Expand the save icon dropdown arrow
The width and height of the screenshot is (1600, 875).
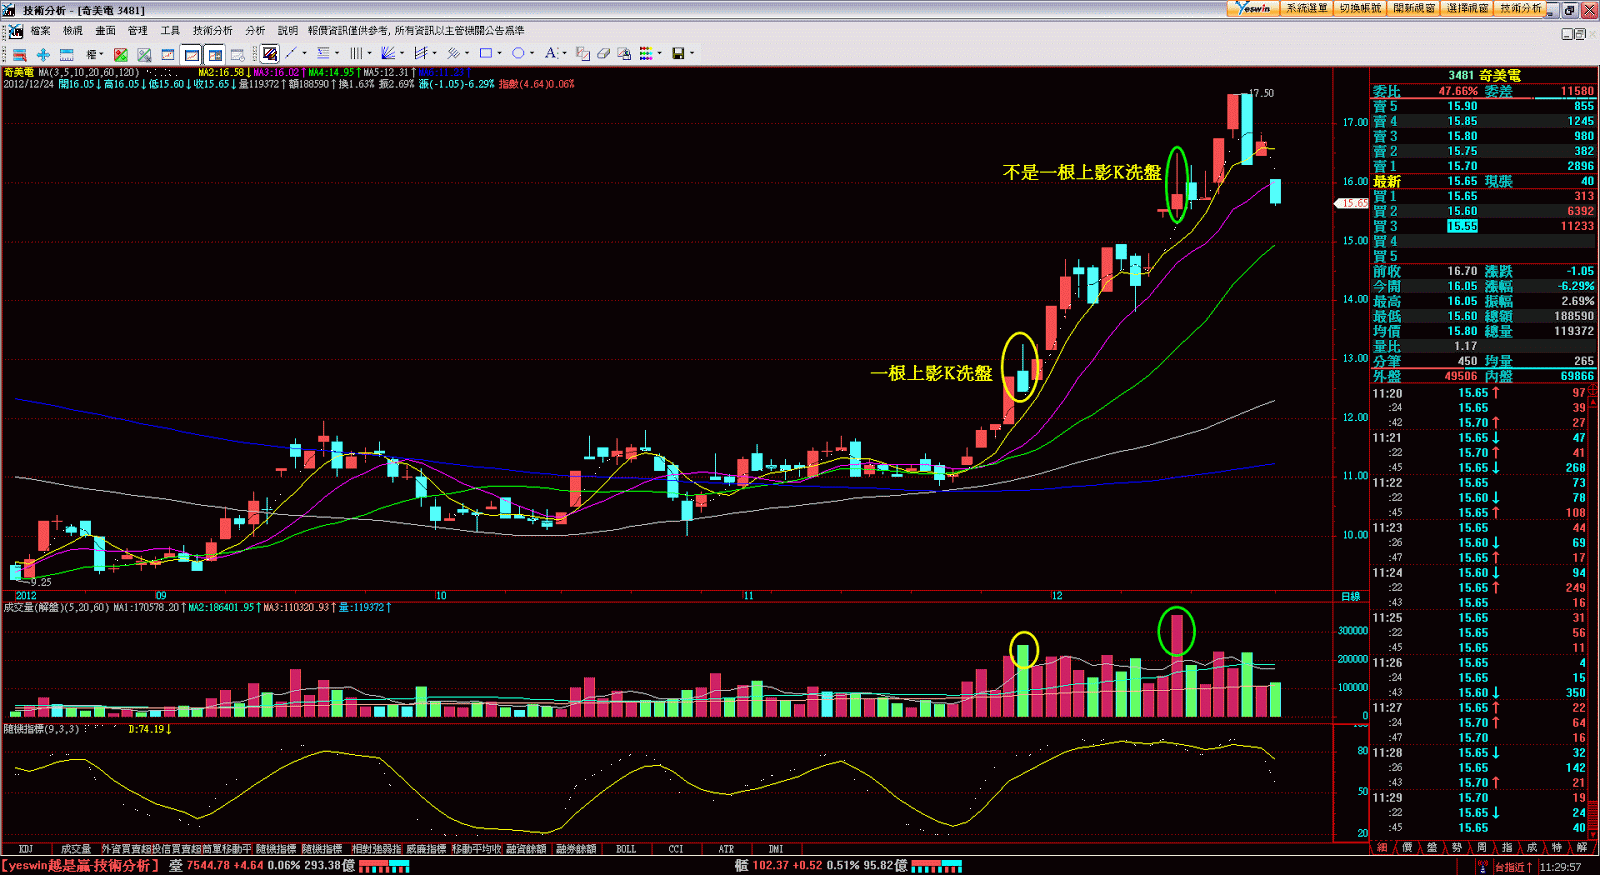pyautogui.click(x=692, y=54)
